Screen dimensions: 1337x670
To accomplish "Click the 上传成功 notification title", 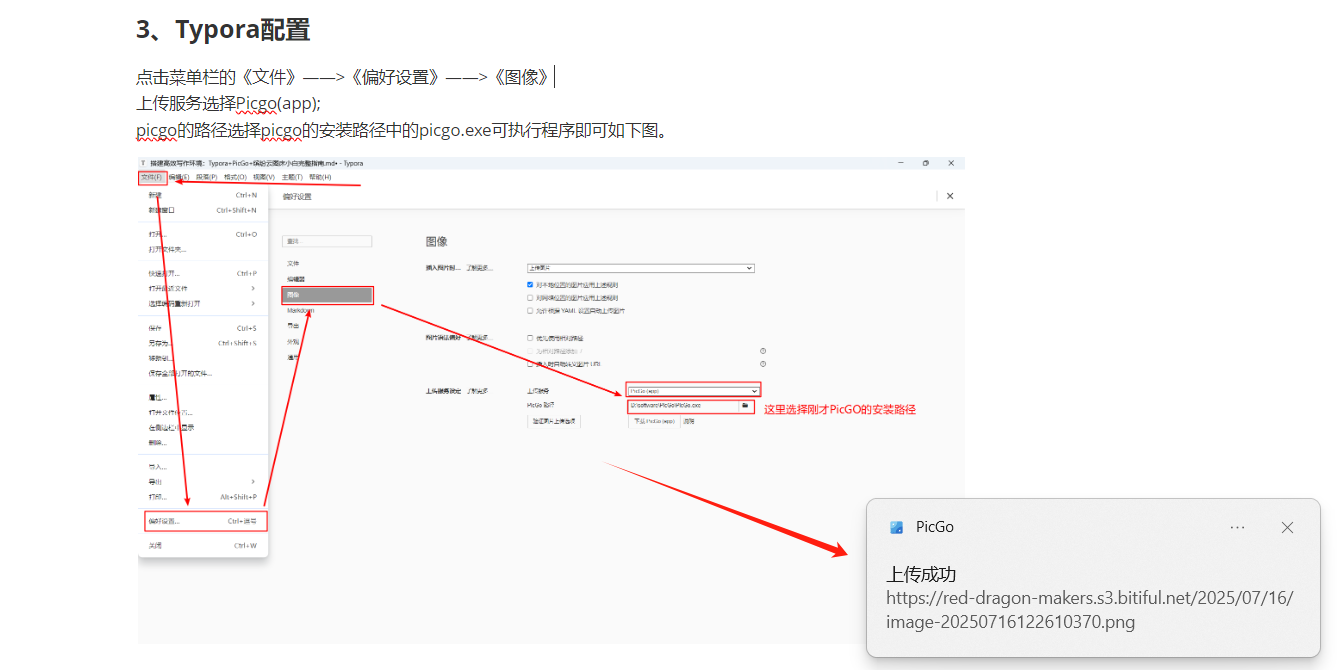I will [921, 574].
